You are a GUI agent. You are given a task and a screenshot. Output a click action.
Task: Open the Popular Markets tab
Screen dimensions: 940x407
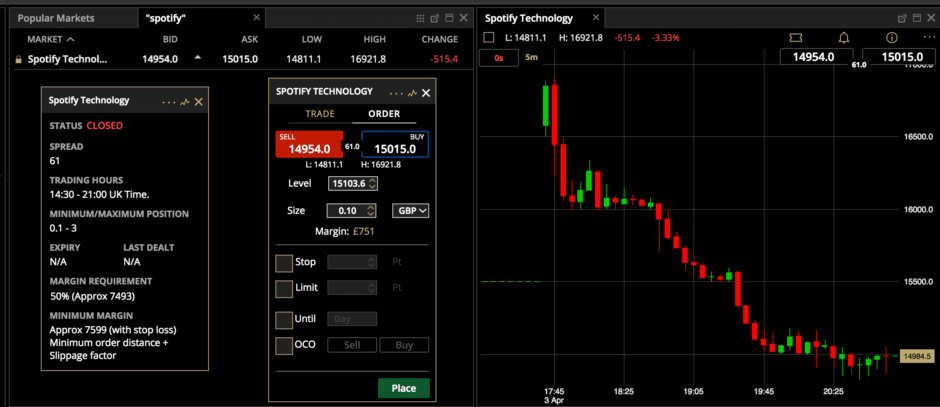56,18
